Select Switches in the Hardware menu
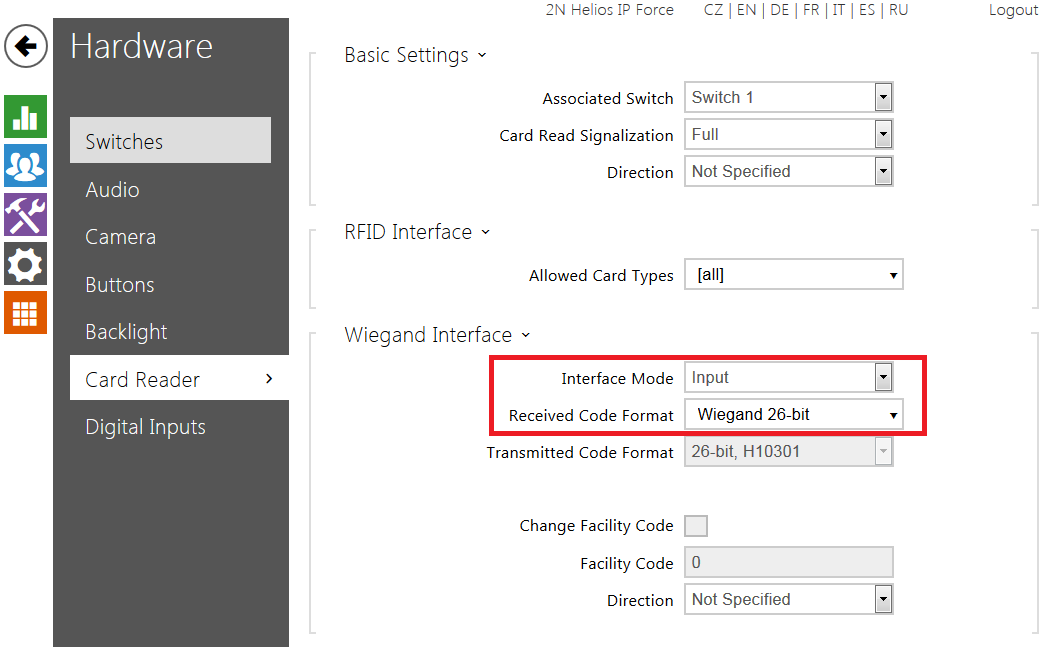The width and height of the screenshot is (1040, 649). coord(170,141)
